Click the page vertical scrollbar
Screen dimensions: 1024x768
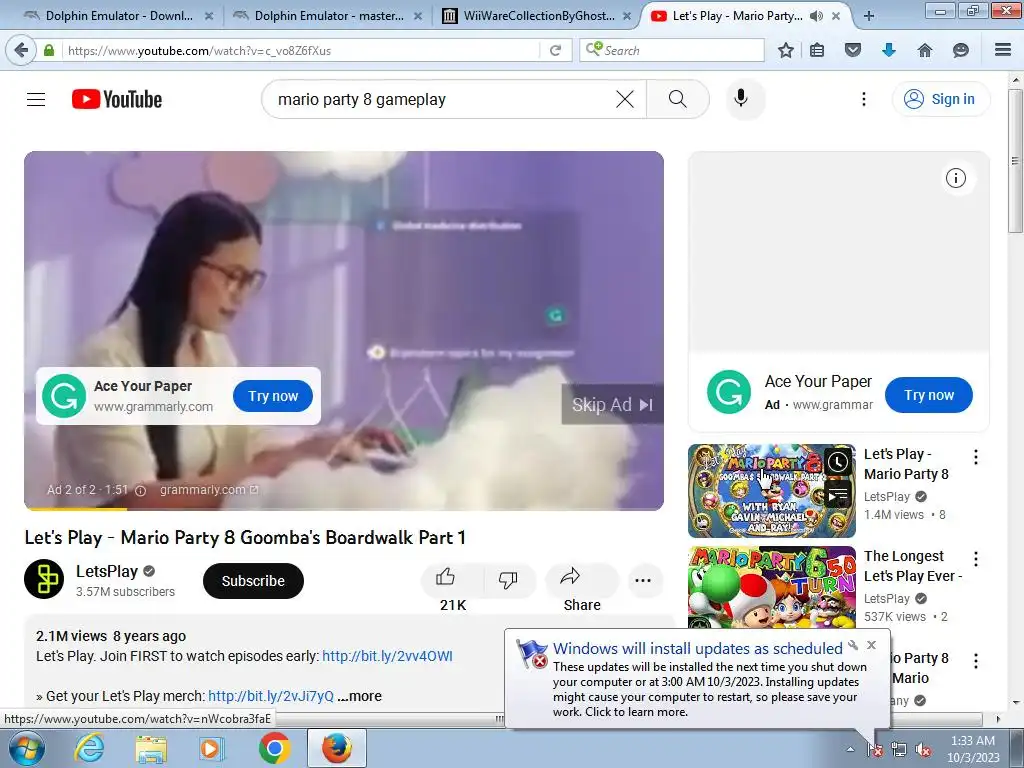[x=1015, y=160]
